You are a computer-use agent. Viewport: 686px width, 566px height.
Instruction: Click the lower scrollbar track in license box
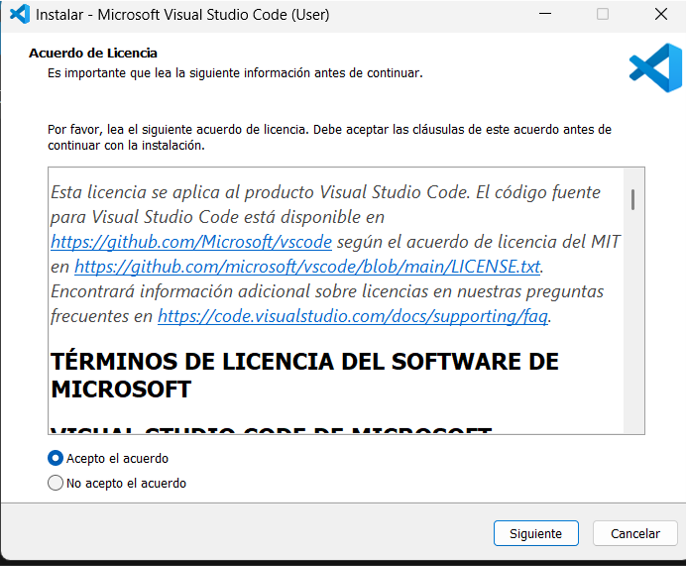pyautogui.click(x=633, y=321)
